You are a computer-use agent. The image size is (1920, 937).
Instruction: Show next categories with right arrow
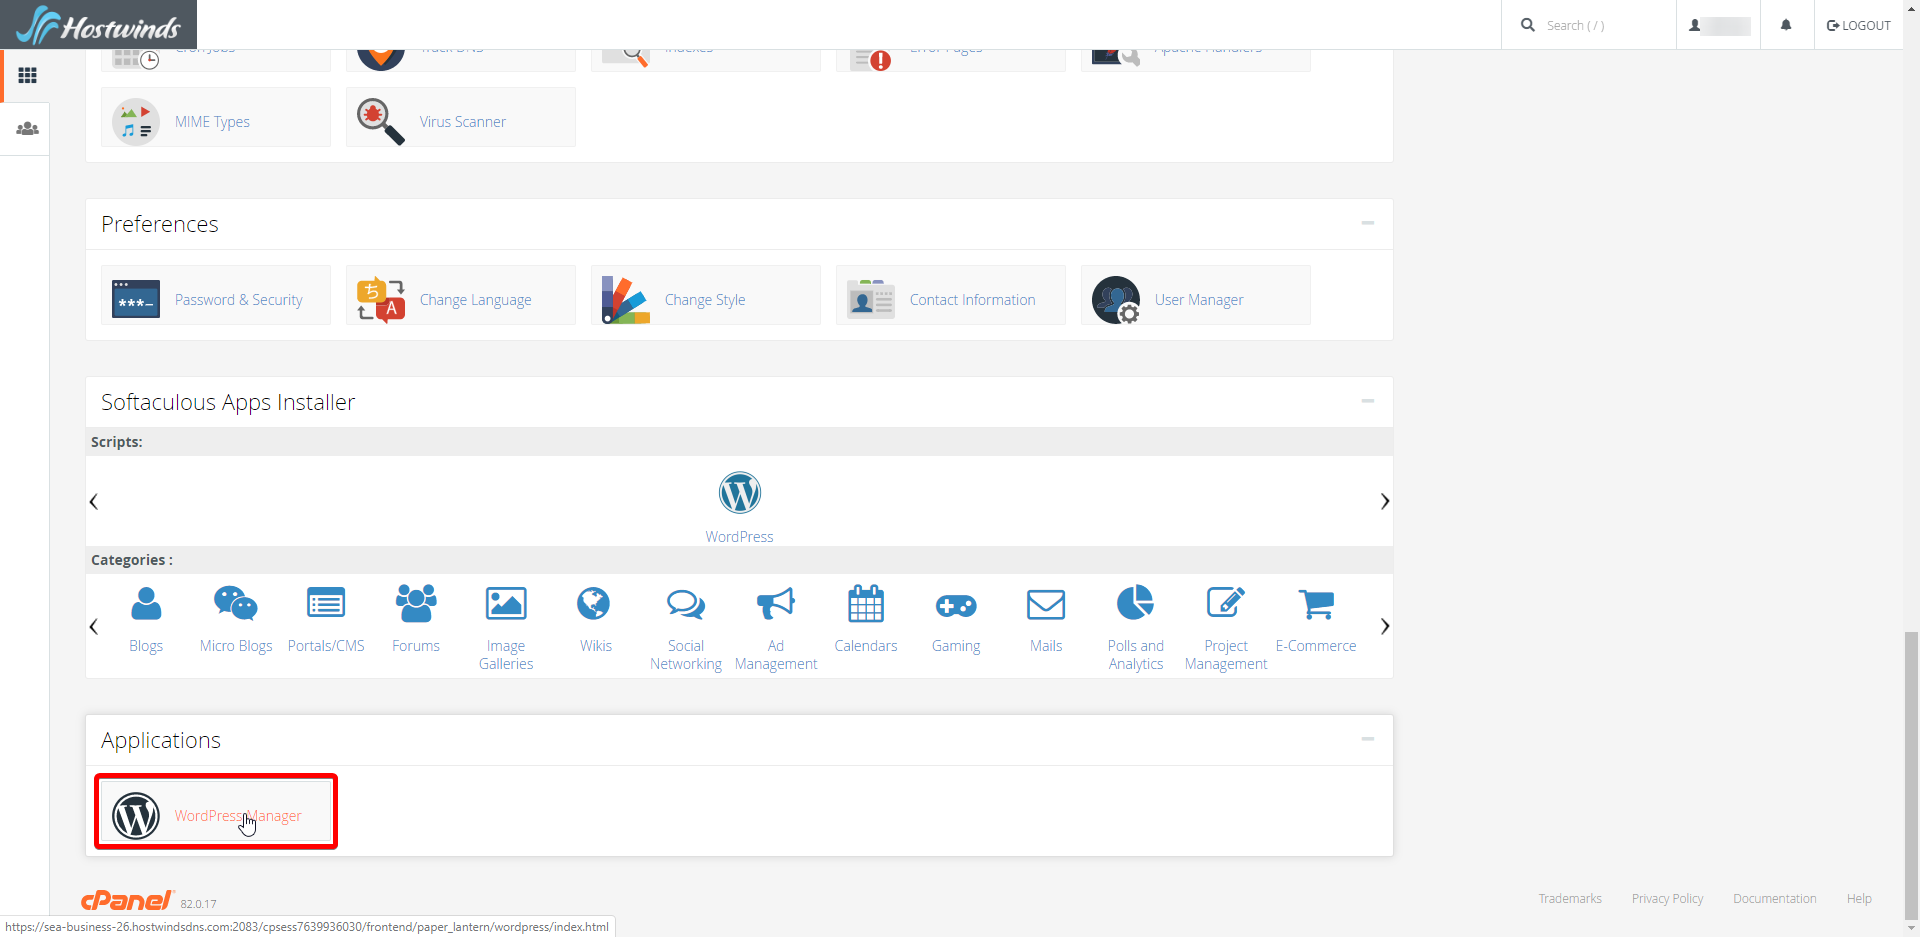pos(1385,626)
